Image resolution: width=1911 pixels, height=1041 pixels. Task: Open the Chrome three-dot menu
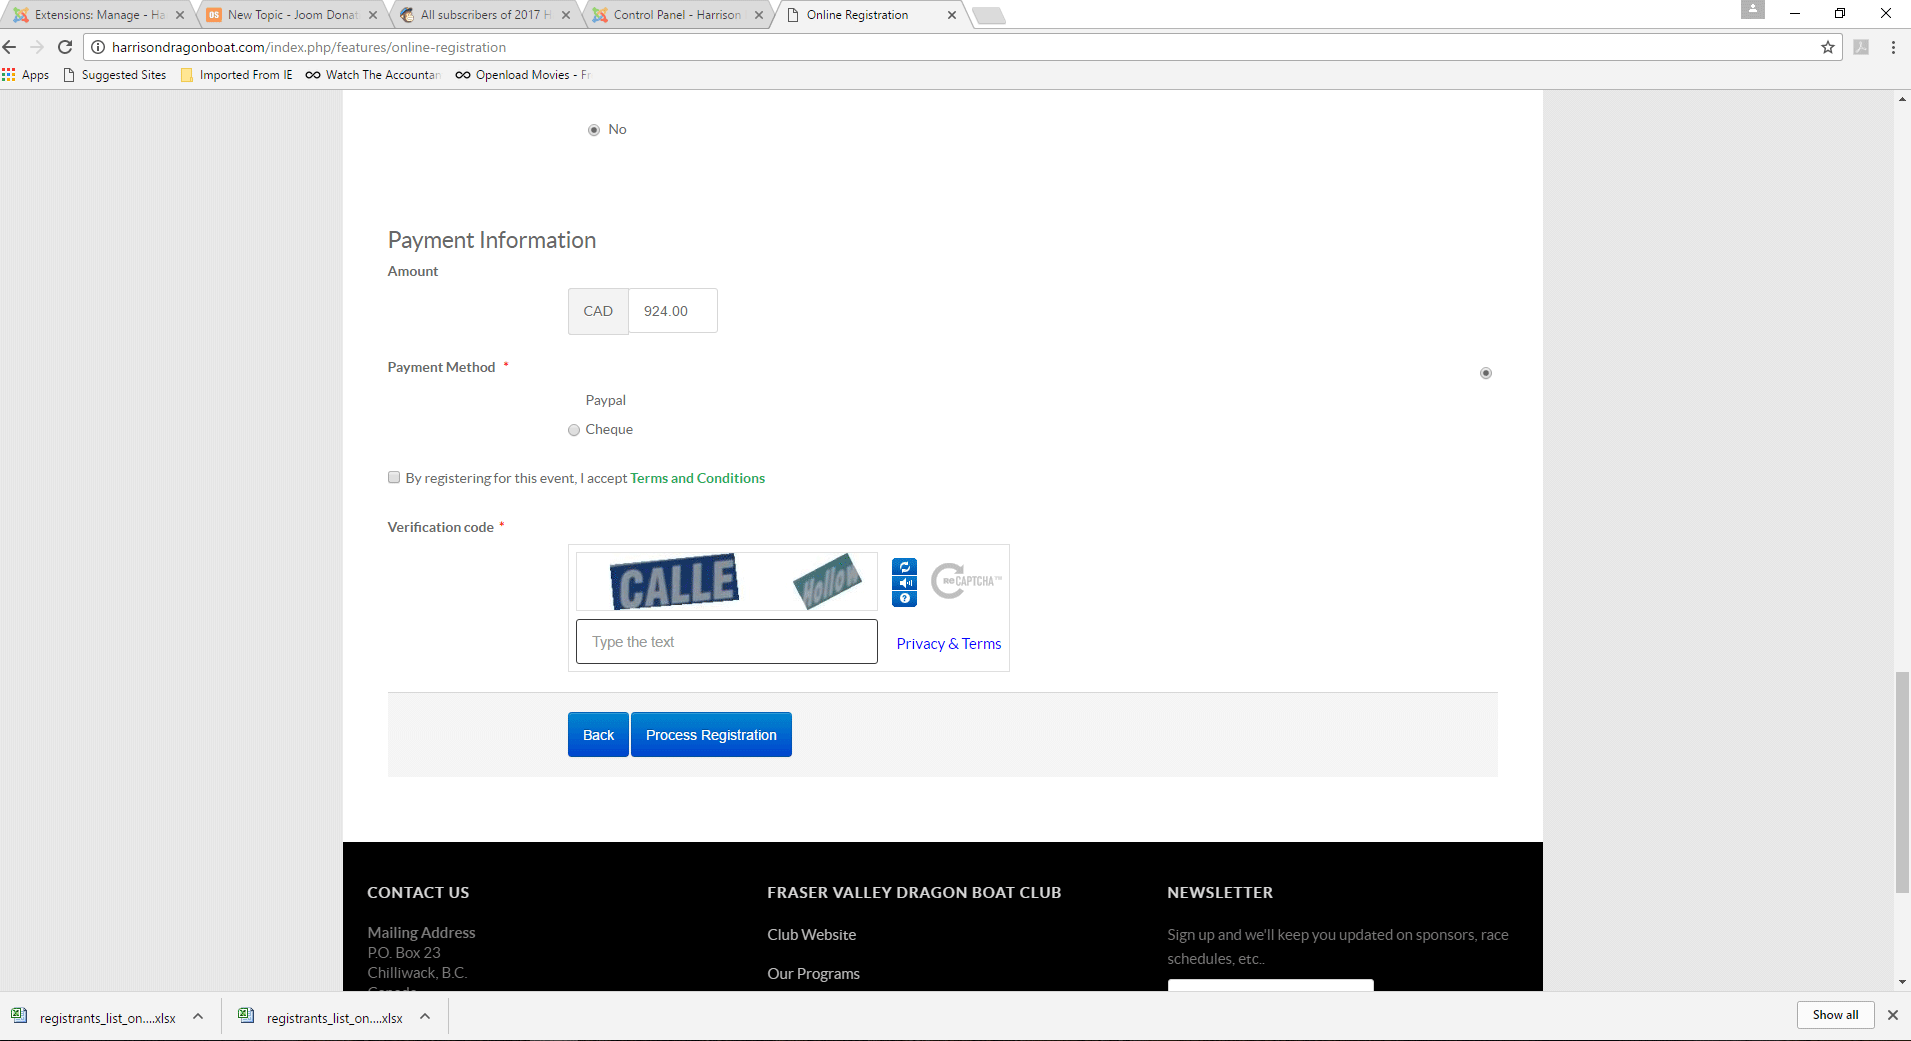point(1893,47)
